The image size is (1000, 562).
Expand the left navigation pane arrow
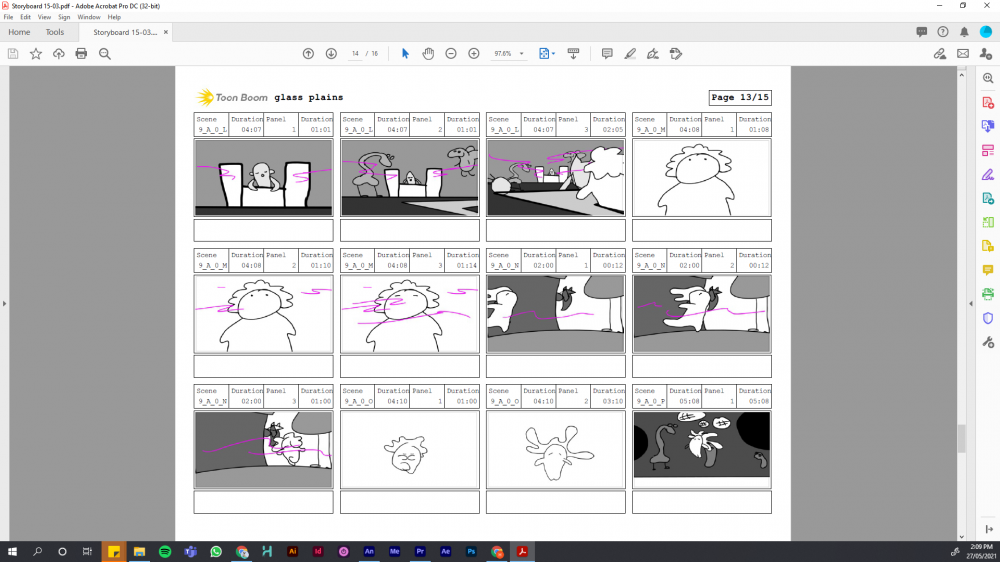coord(4,303)
